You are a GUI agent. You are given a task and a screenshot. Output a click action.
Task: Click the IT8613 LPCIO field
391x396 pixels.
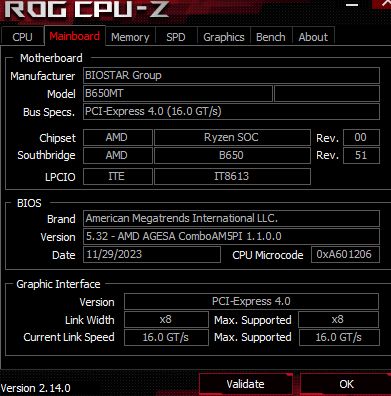[232, 176]
